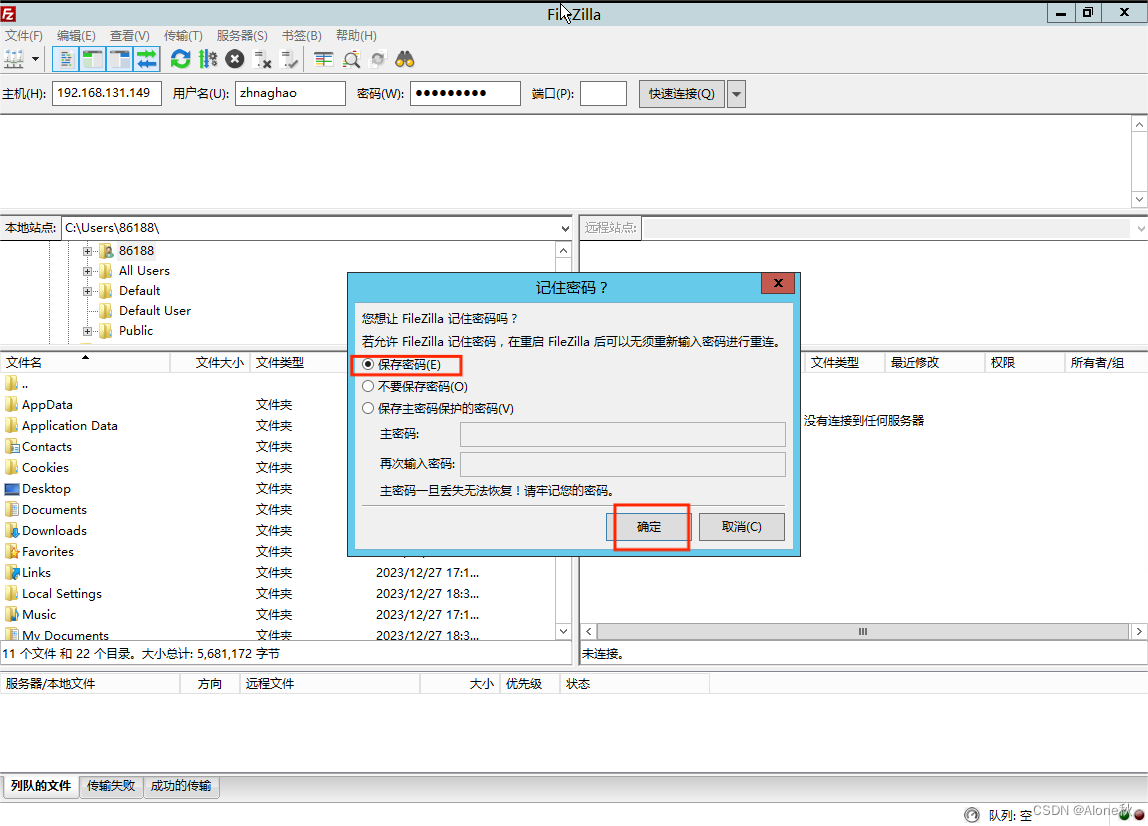This screenshot has height=826, width=1148.
Task: Sort local files by 文件名 column
Action: [85, 362]
